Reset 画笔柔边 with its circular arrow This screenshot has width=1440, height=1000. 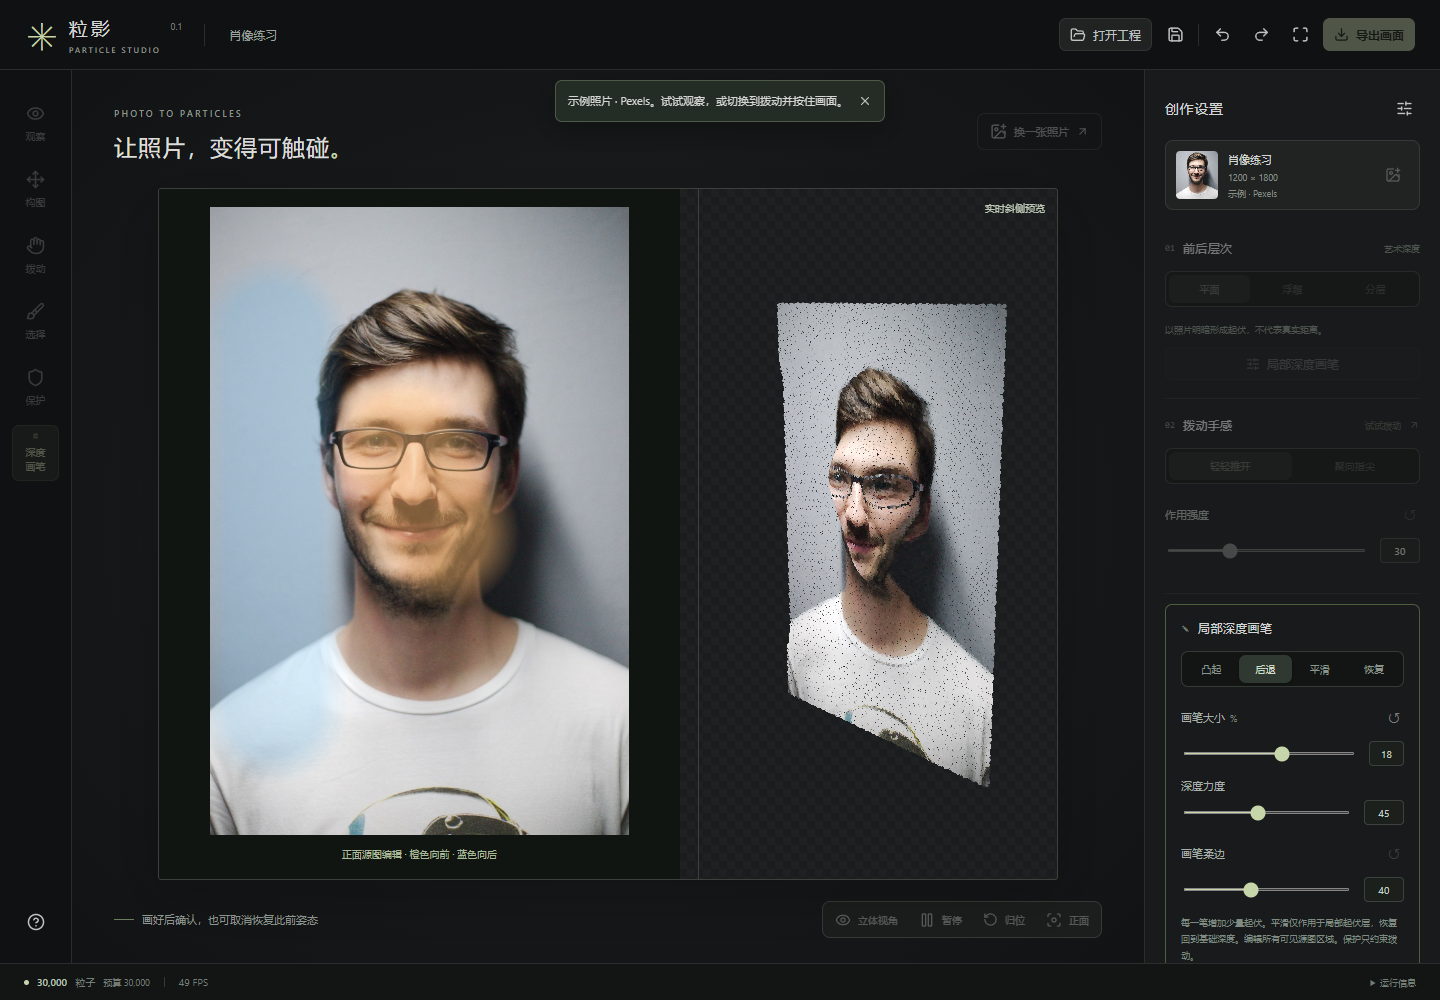[x=1394, y=854]
